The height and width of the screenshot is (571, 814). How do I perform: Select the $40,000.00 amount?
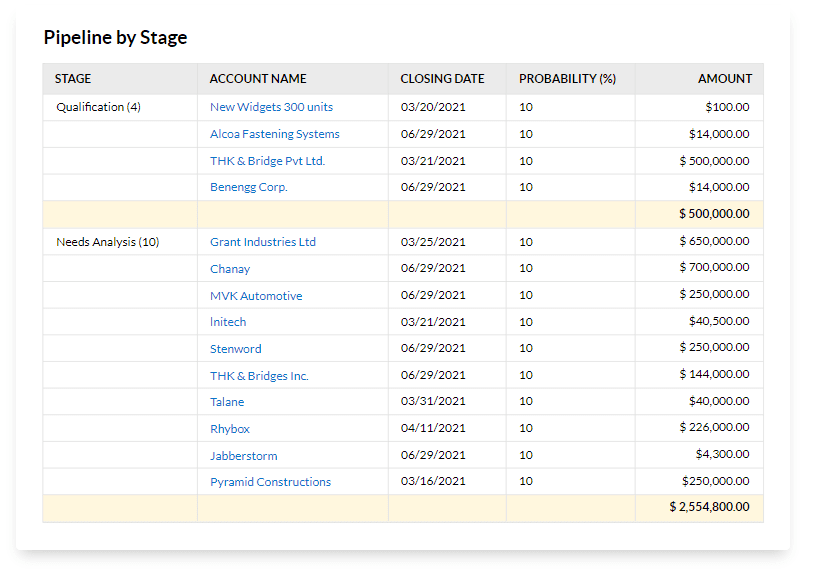[719, 401]
